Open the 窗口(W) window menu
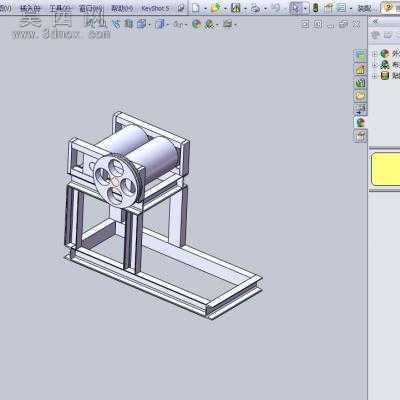 coord(91,8)
